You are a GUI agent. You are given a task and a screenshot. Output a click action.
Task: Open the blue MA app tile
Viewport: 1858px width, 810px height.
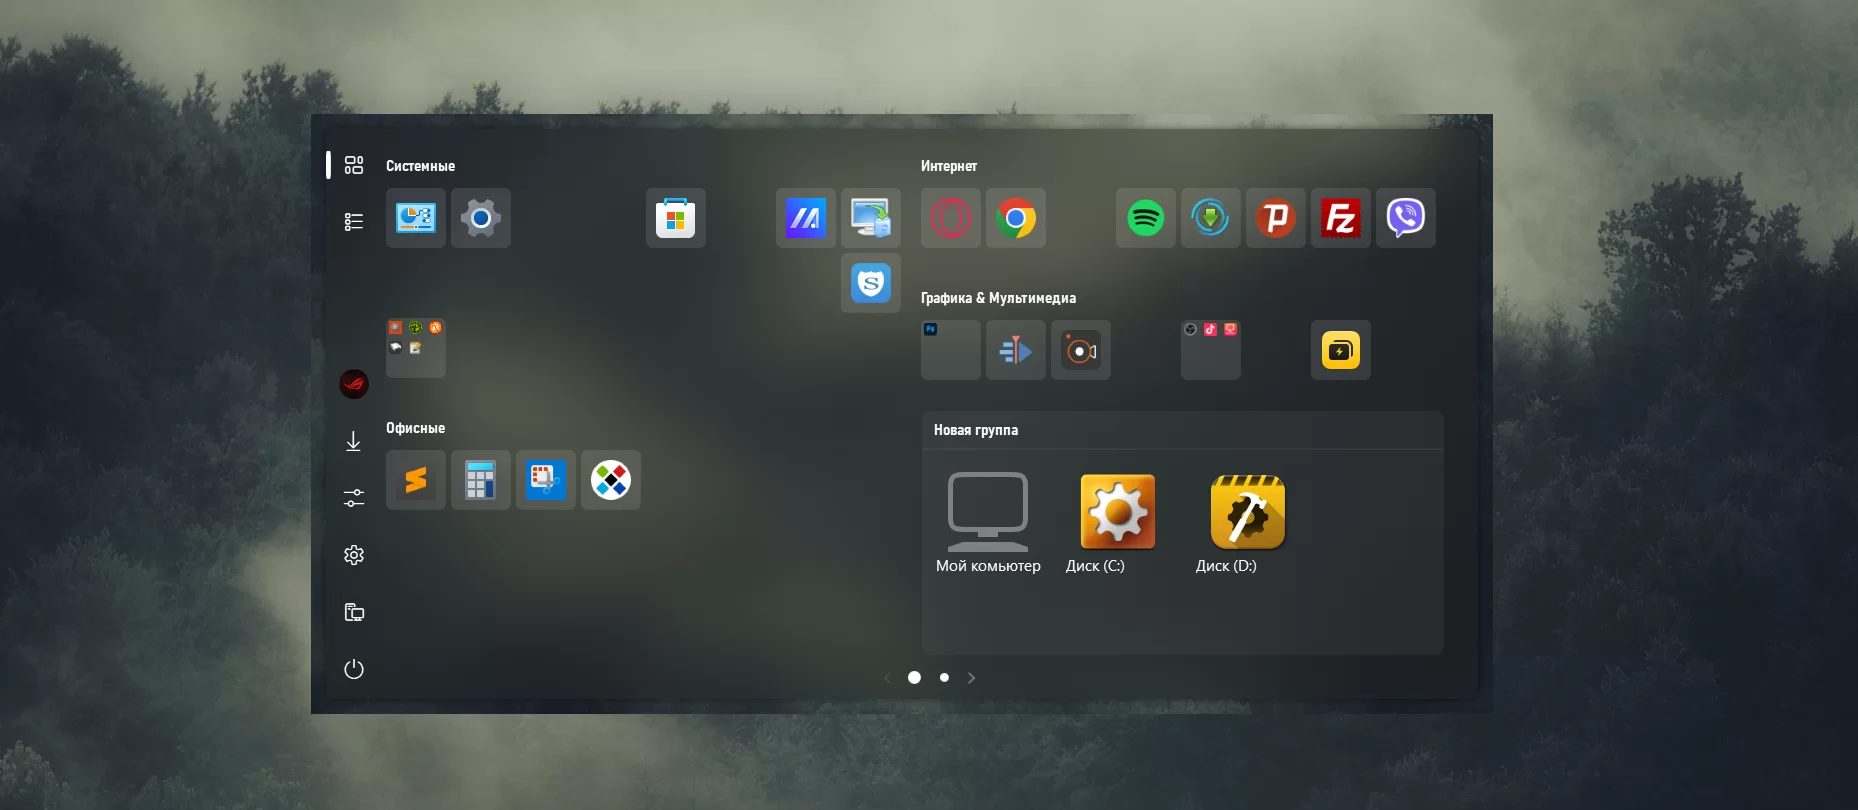point(806,218)
